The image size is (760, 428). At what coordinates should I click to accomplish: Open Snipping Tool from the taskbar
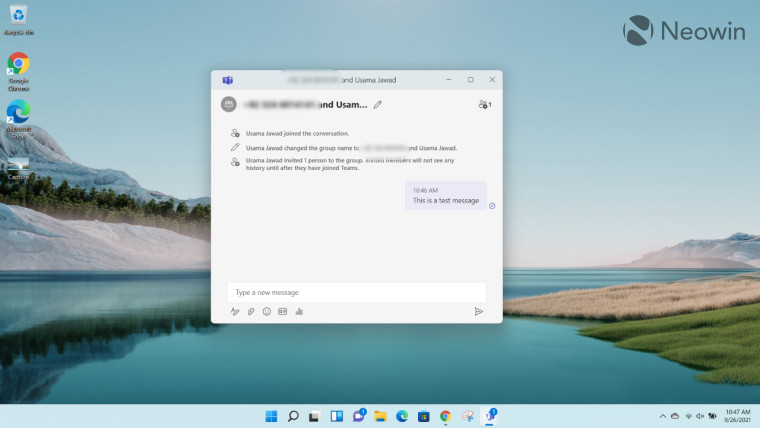pos(467,416)
